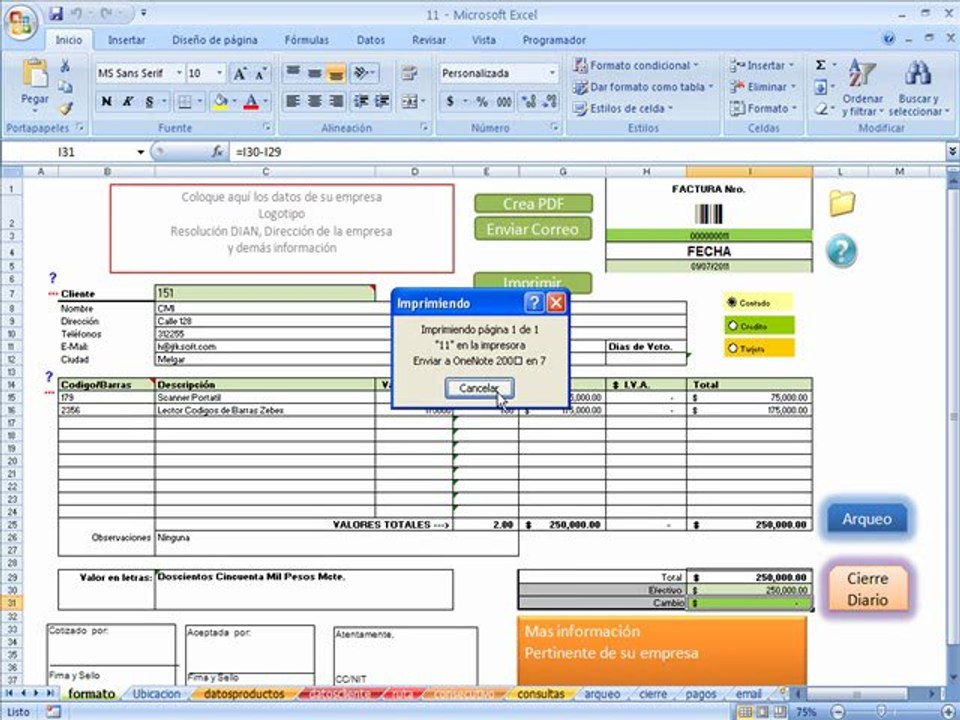Align text to the right
960x720 pixels.
click(336, 101)
